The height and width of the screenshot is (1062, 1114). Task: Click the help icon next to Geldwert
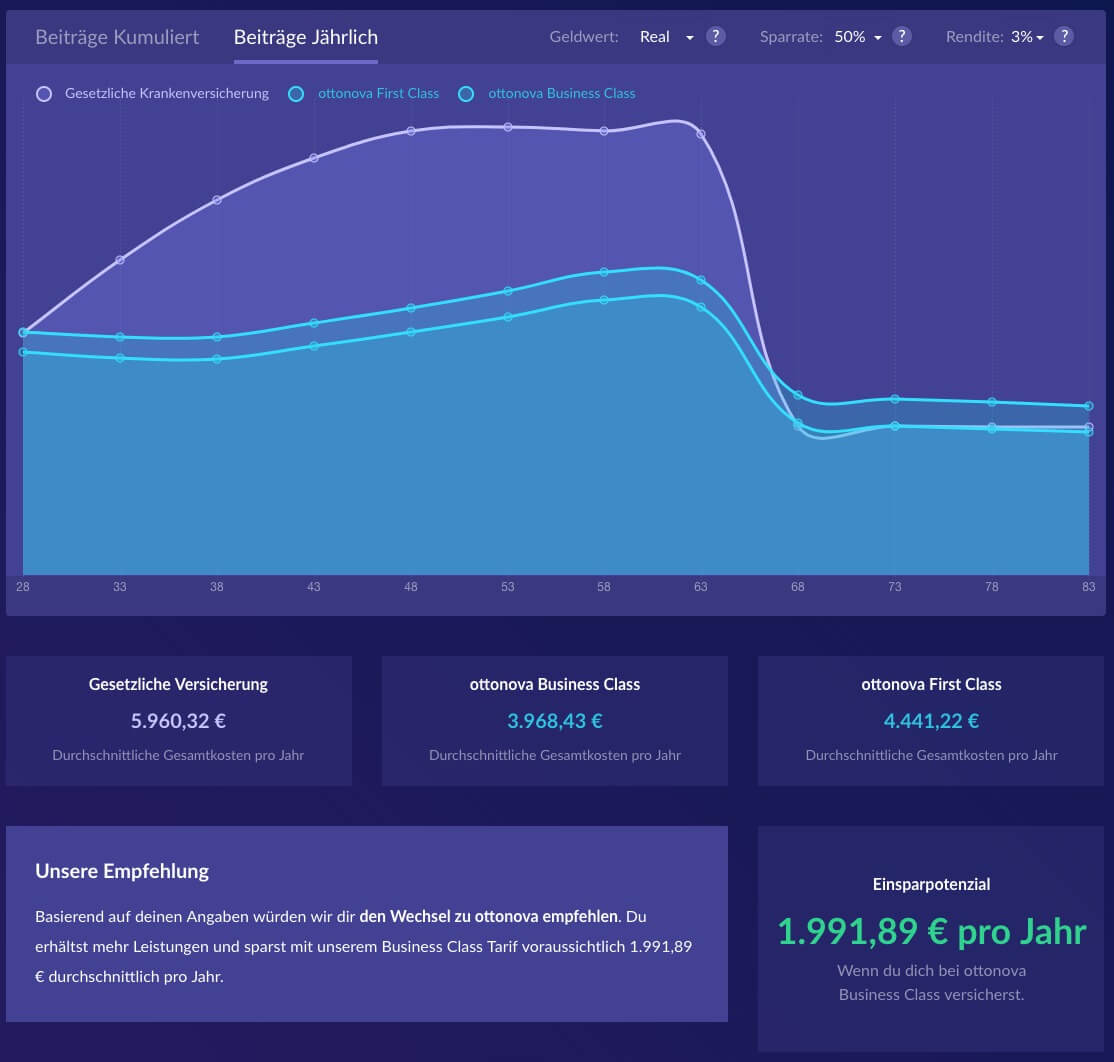coord(715,36)
